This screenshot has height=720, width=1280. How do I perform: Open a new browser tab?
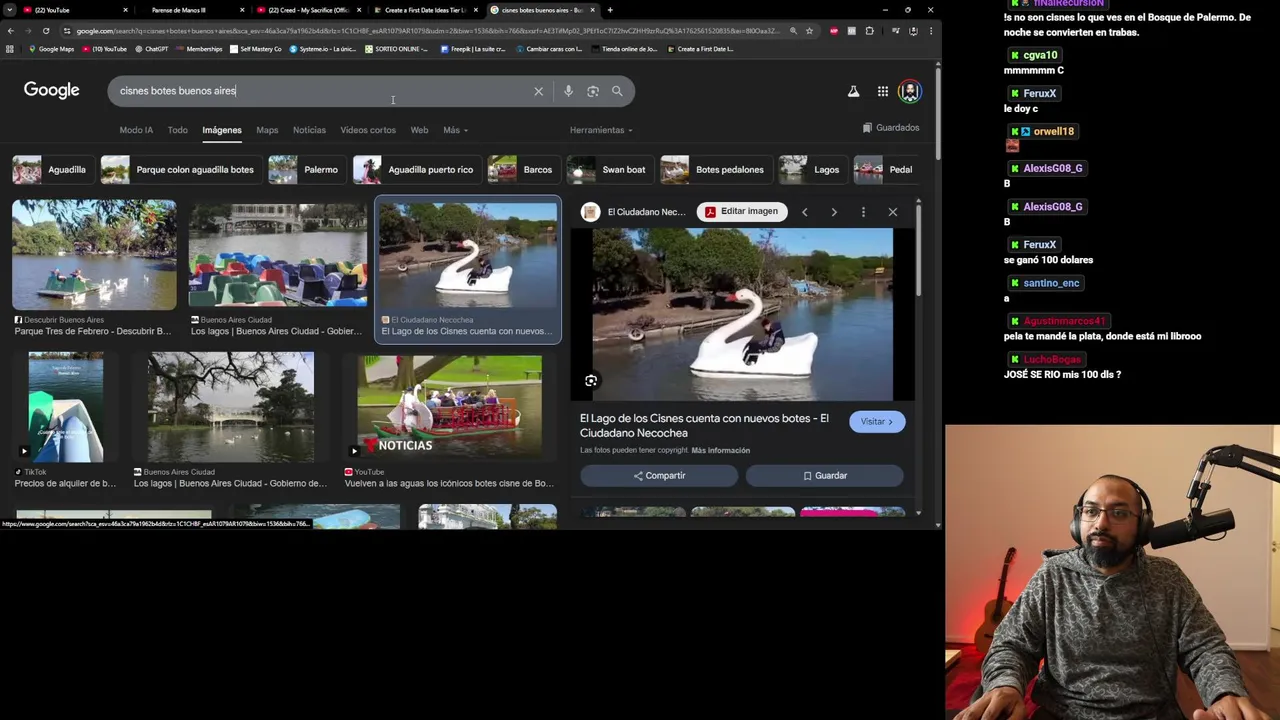pos(610,10)
